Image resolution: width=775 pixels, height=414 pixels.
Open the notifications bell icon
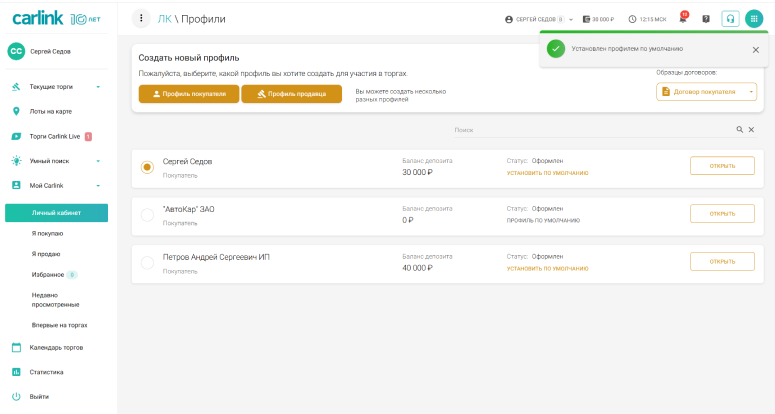pyautogui.click(x=683, y=19)
